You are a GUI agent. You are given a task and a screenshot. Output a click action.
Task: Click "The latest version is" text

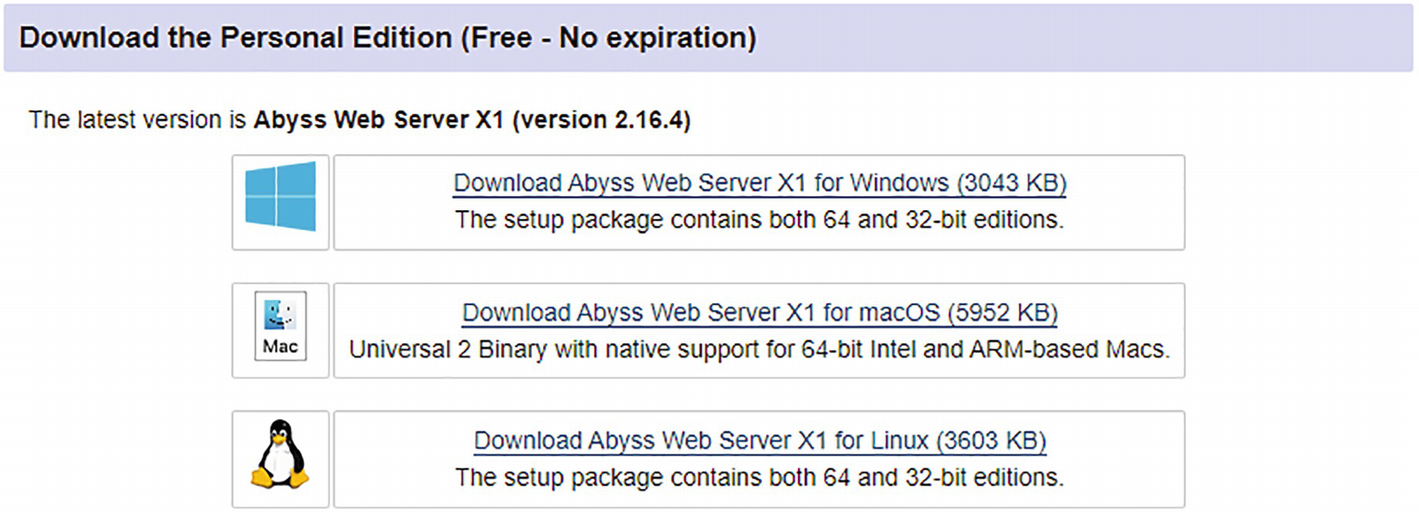pos(137,121)
